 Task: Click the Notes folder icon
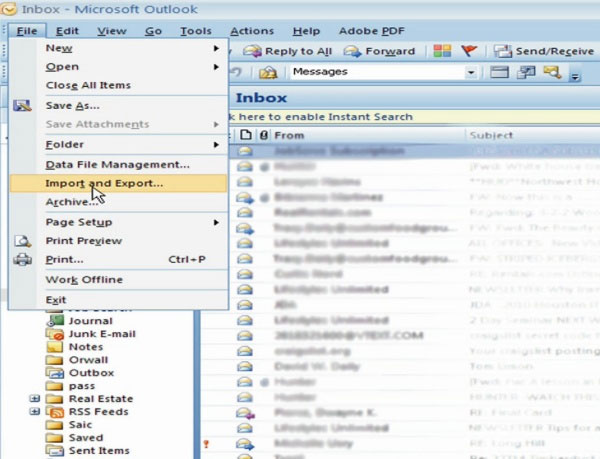tap(55, 347)
